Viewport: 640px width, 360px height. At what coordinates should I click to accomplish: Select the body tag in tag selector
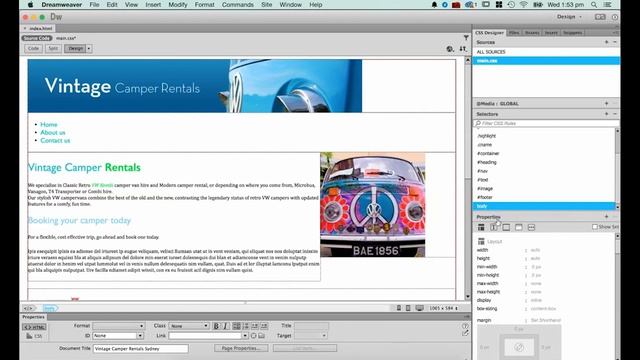(x=50, y=308)
